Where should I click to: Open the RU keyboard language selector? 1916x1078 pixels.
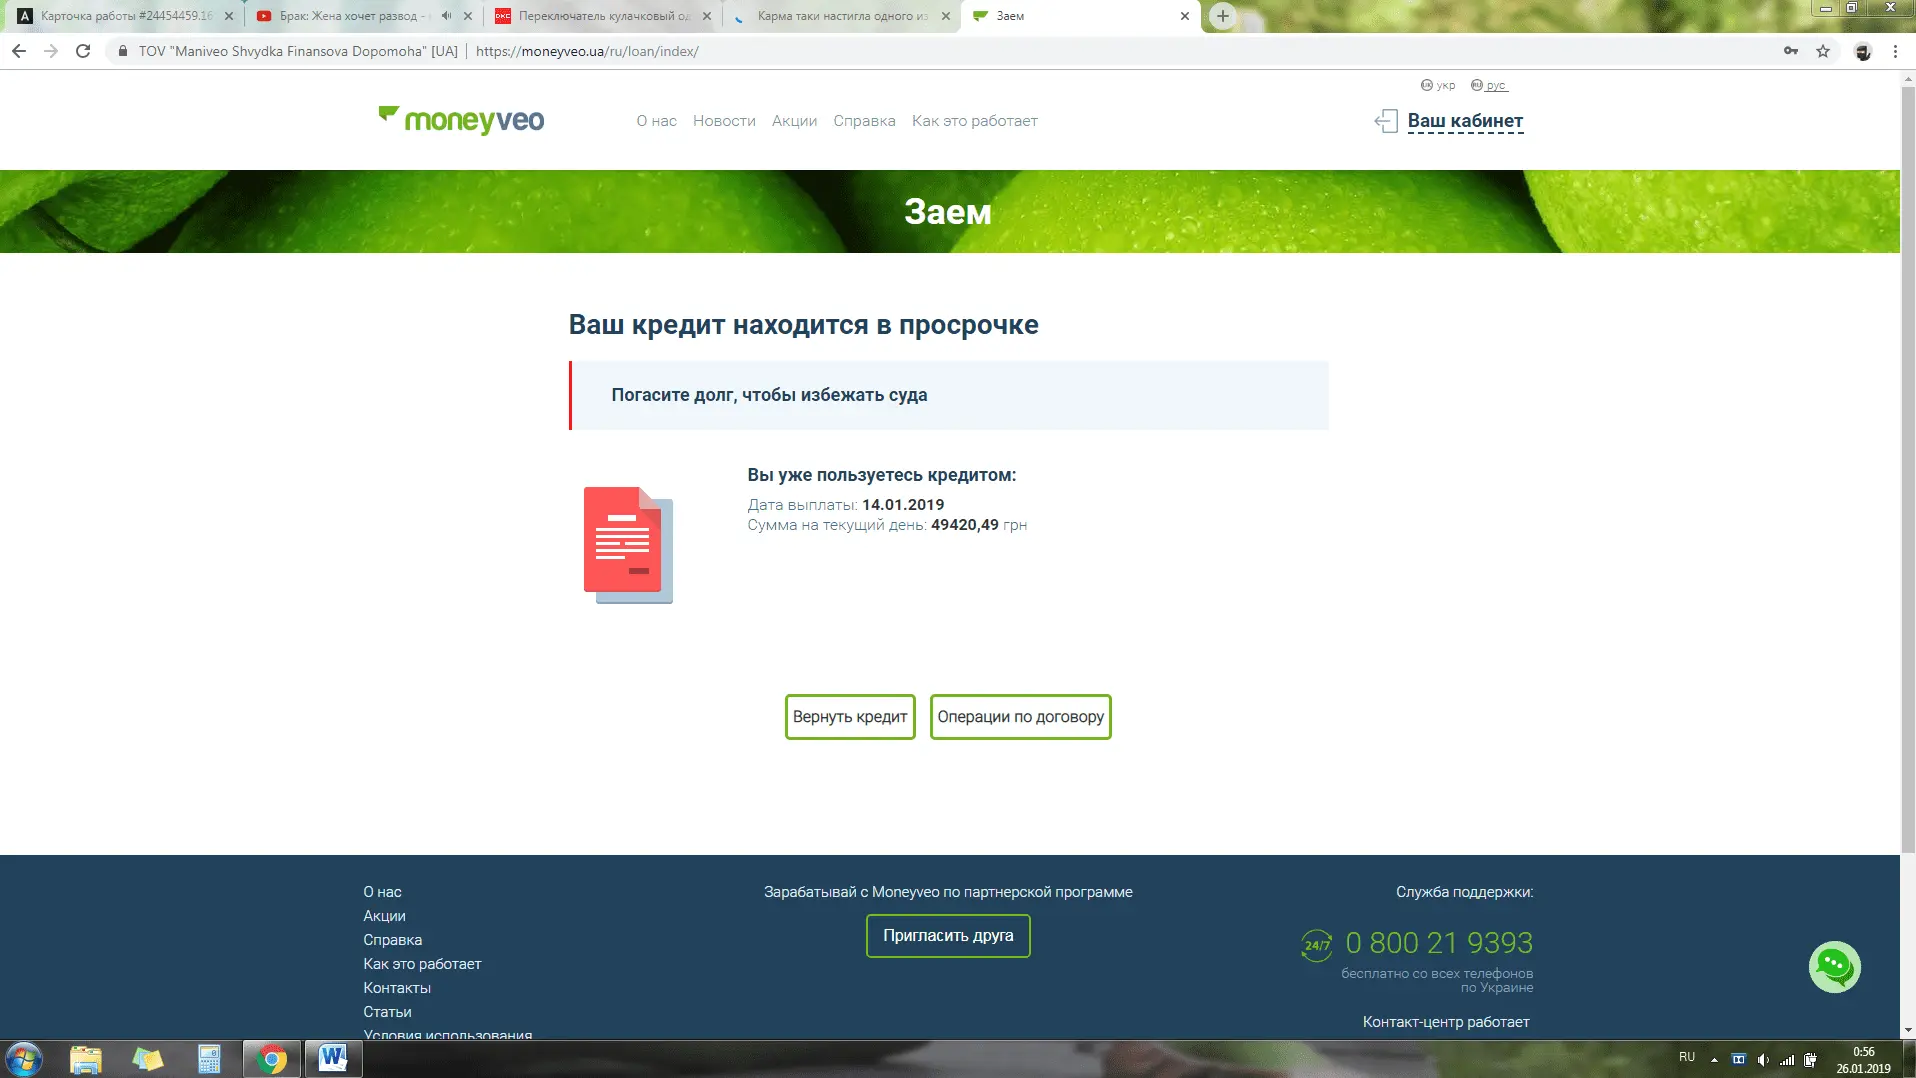pyautogui.click(x=1687, y=1057)
